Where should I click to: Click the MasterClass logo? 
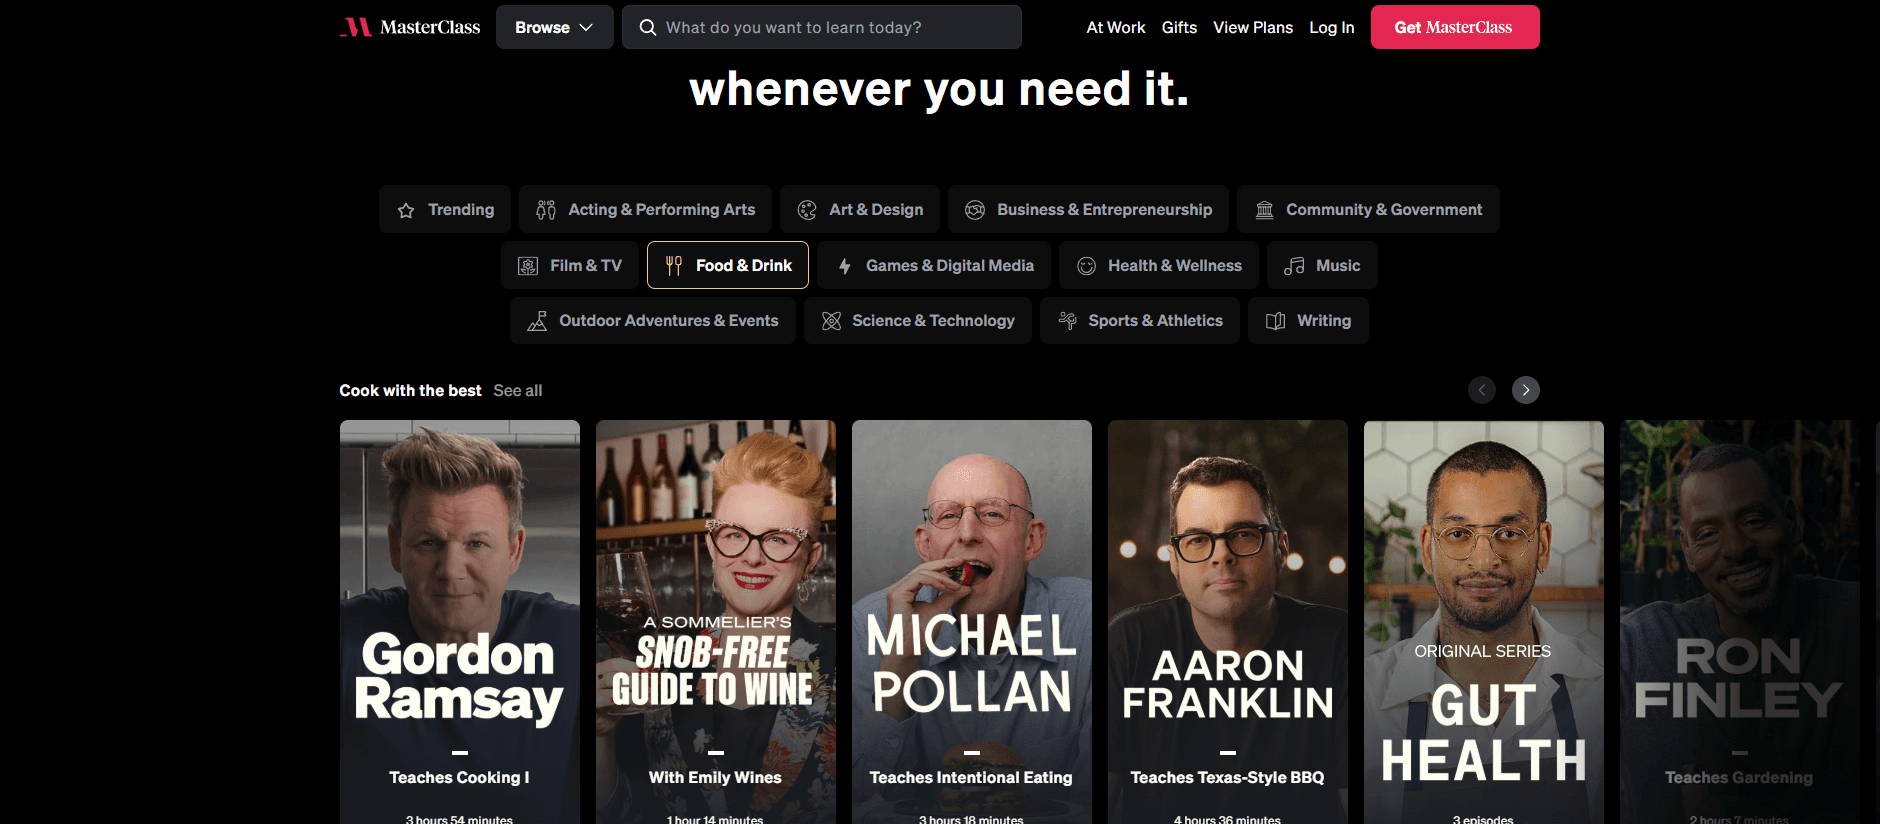tap(410, 27)
